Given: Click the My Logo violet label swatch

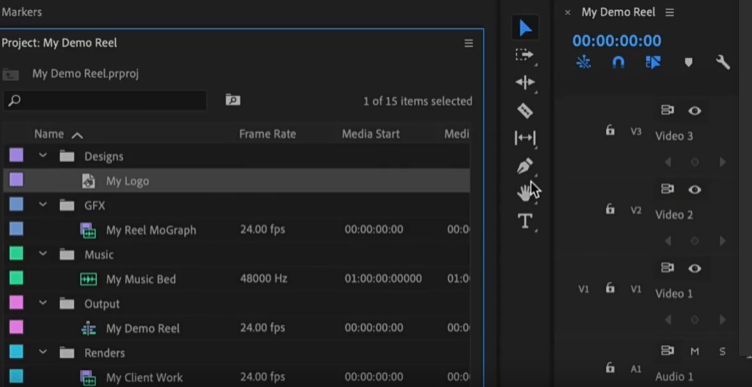Looking at the screenshot, I should (16, 180).
